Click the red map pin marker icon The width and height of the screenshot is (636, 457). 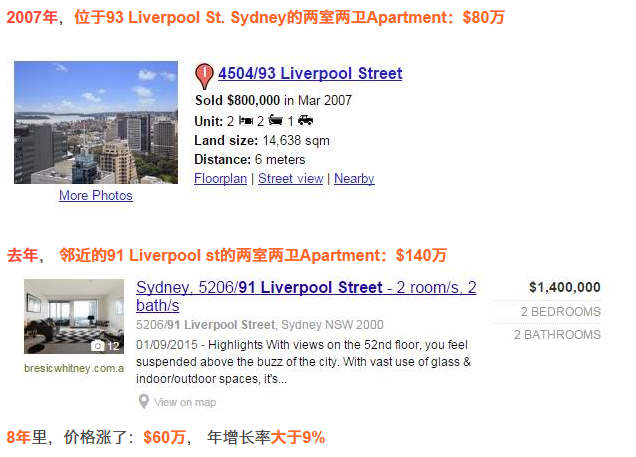204,76
